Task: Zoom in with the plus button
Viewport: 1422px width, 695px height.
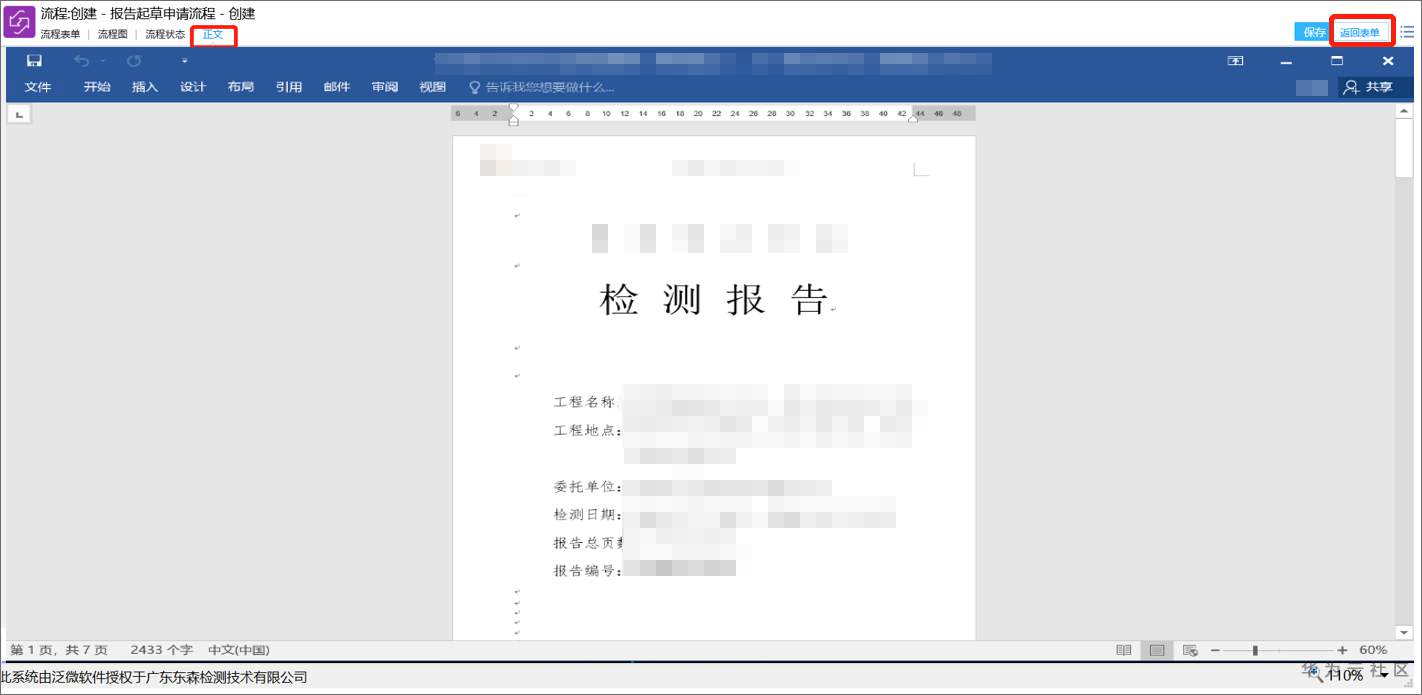Action: click(x=1342, y=650)
